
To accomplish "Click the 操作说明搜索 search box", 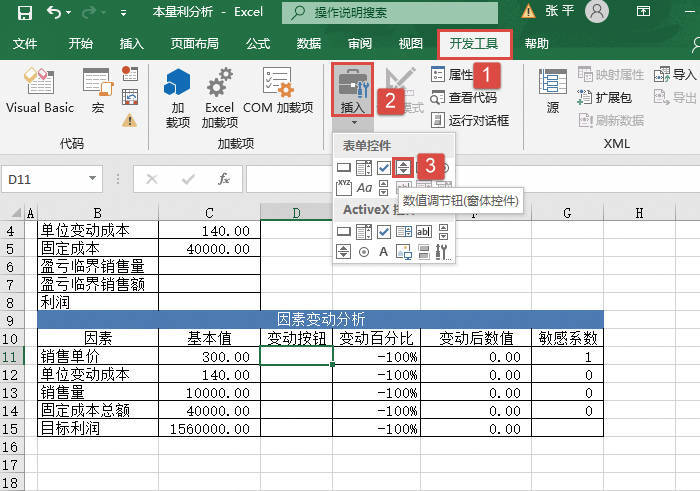I will (390, 12).
